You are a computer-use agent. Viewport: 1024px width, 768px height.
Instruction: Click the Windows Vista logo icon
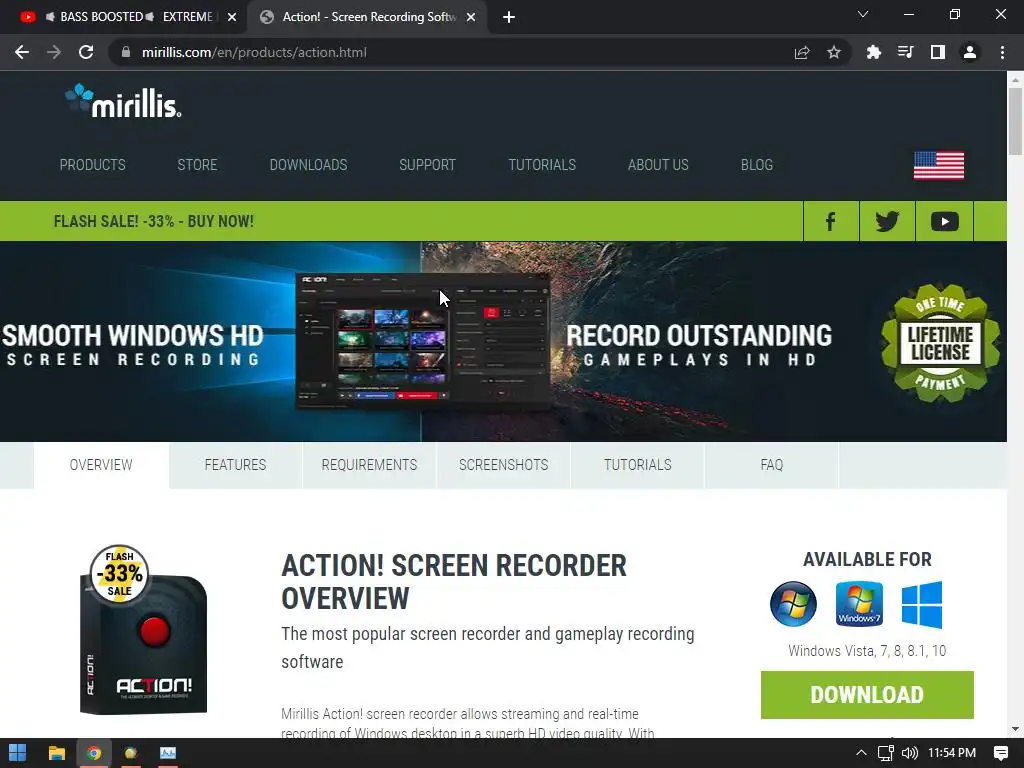tap(793, 604)
